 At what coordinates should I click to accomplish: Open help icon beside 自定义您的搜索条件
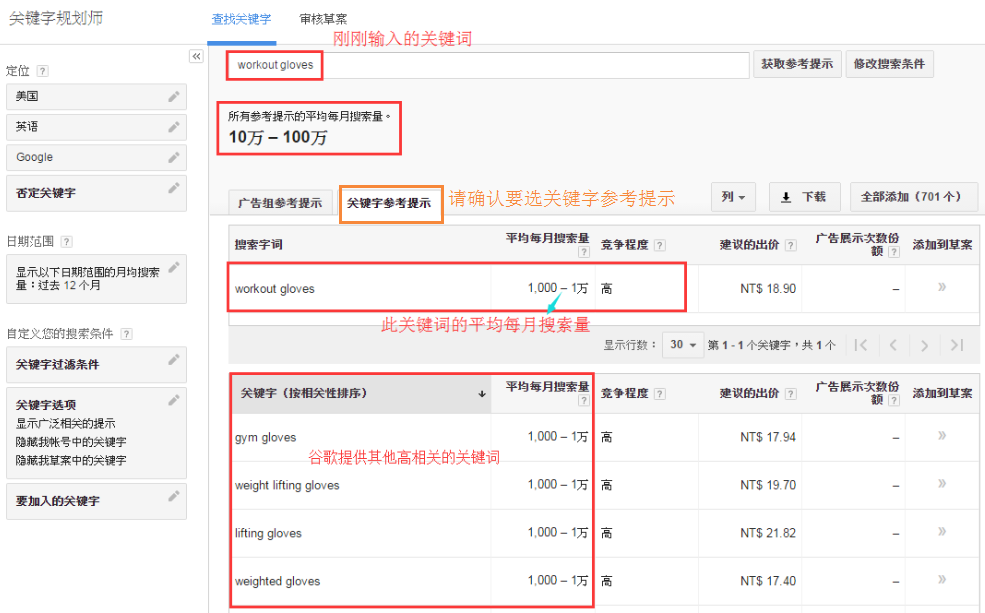coord(126,334)
